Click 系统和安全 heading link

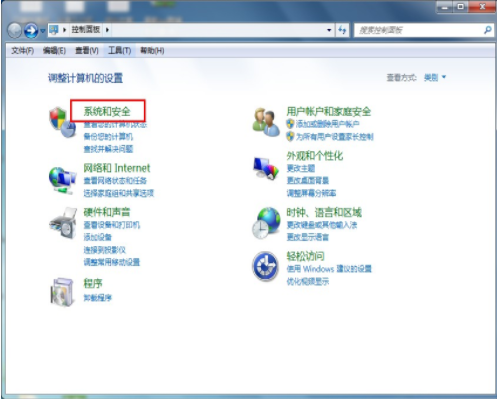(x=107, y=111)
